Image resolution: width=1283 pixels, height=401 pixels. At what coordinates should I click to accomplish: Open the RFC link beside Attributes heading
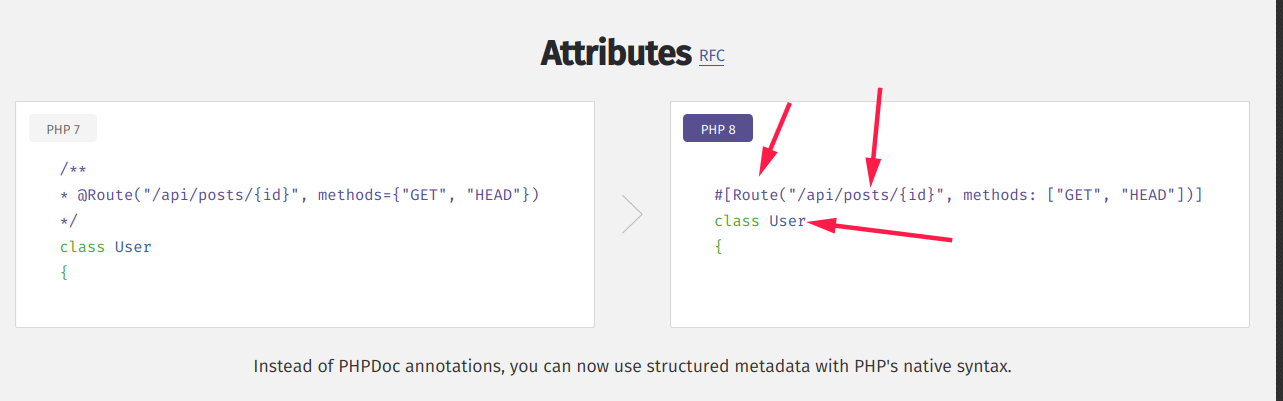[711, 56]
